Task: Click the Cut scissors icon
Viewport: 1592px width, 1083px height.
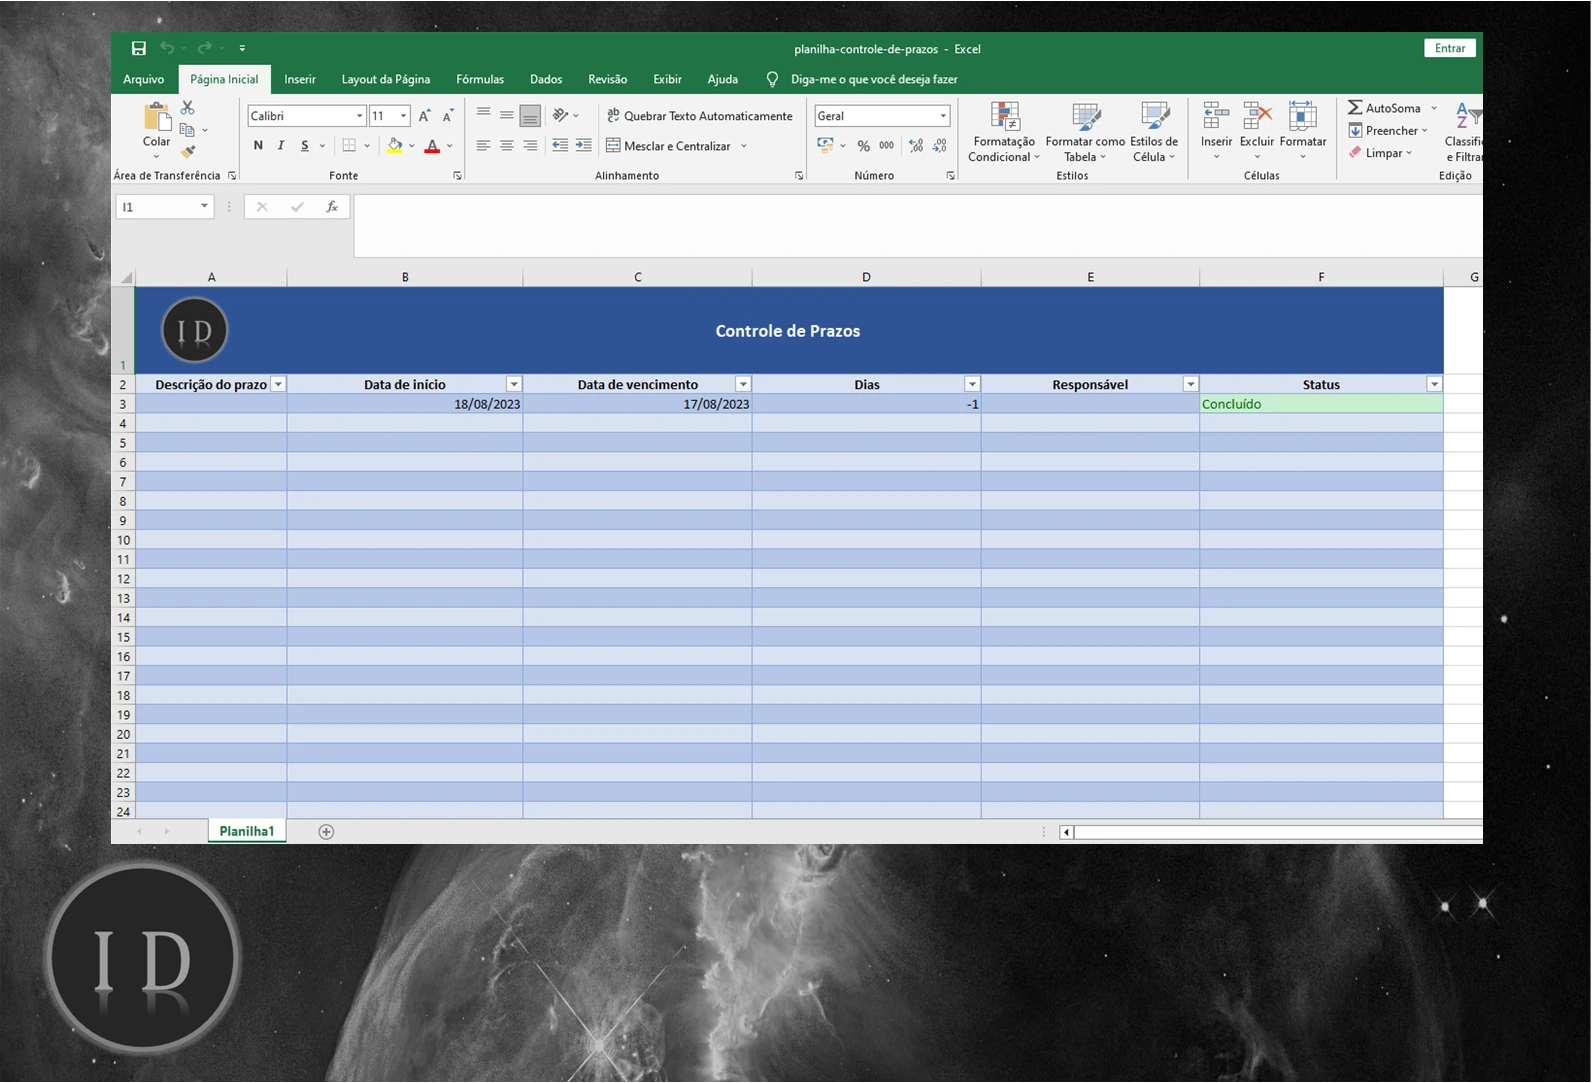Action: click(x=187, y=107)
